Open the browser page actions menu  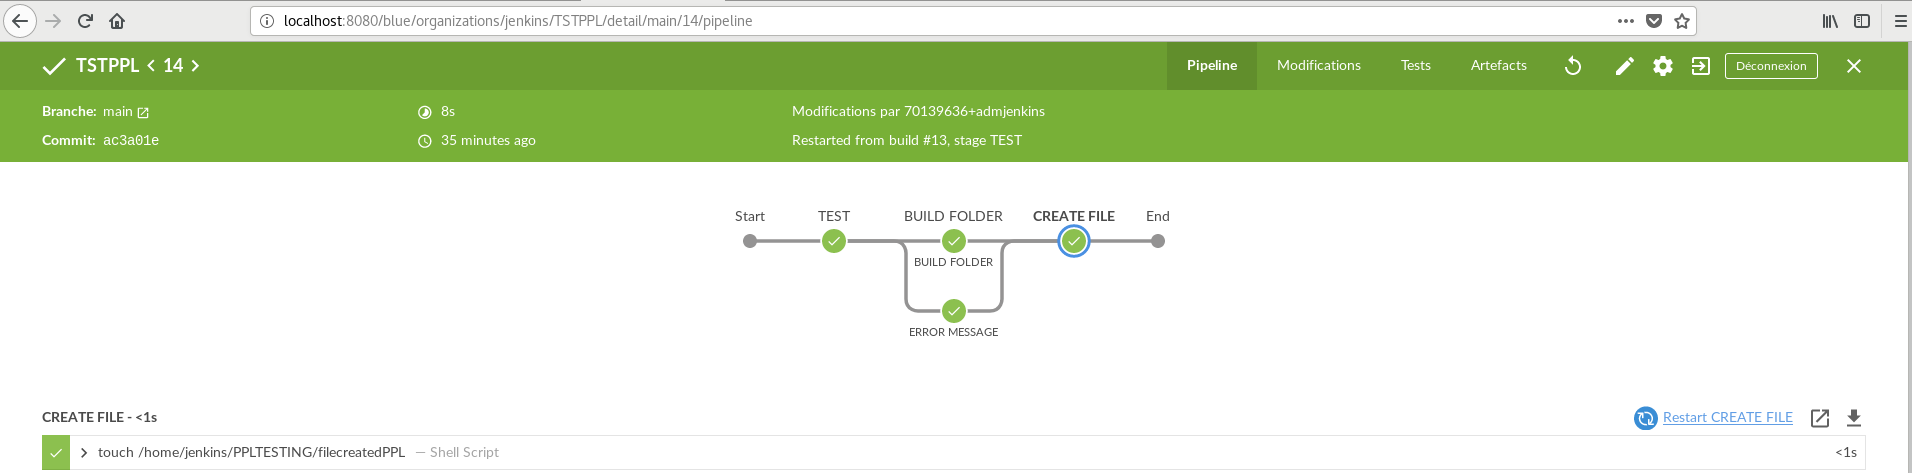coord(1626,21)
